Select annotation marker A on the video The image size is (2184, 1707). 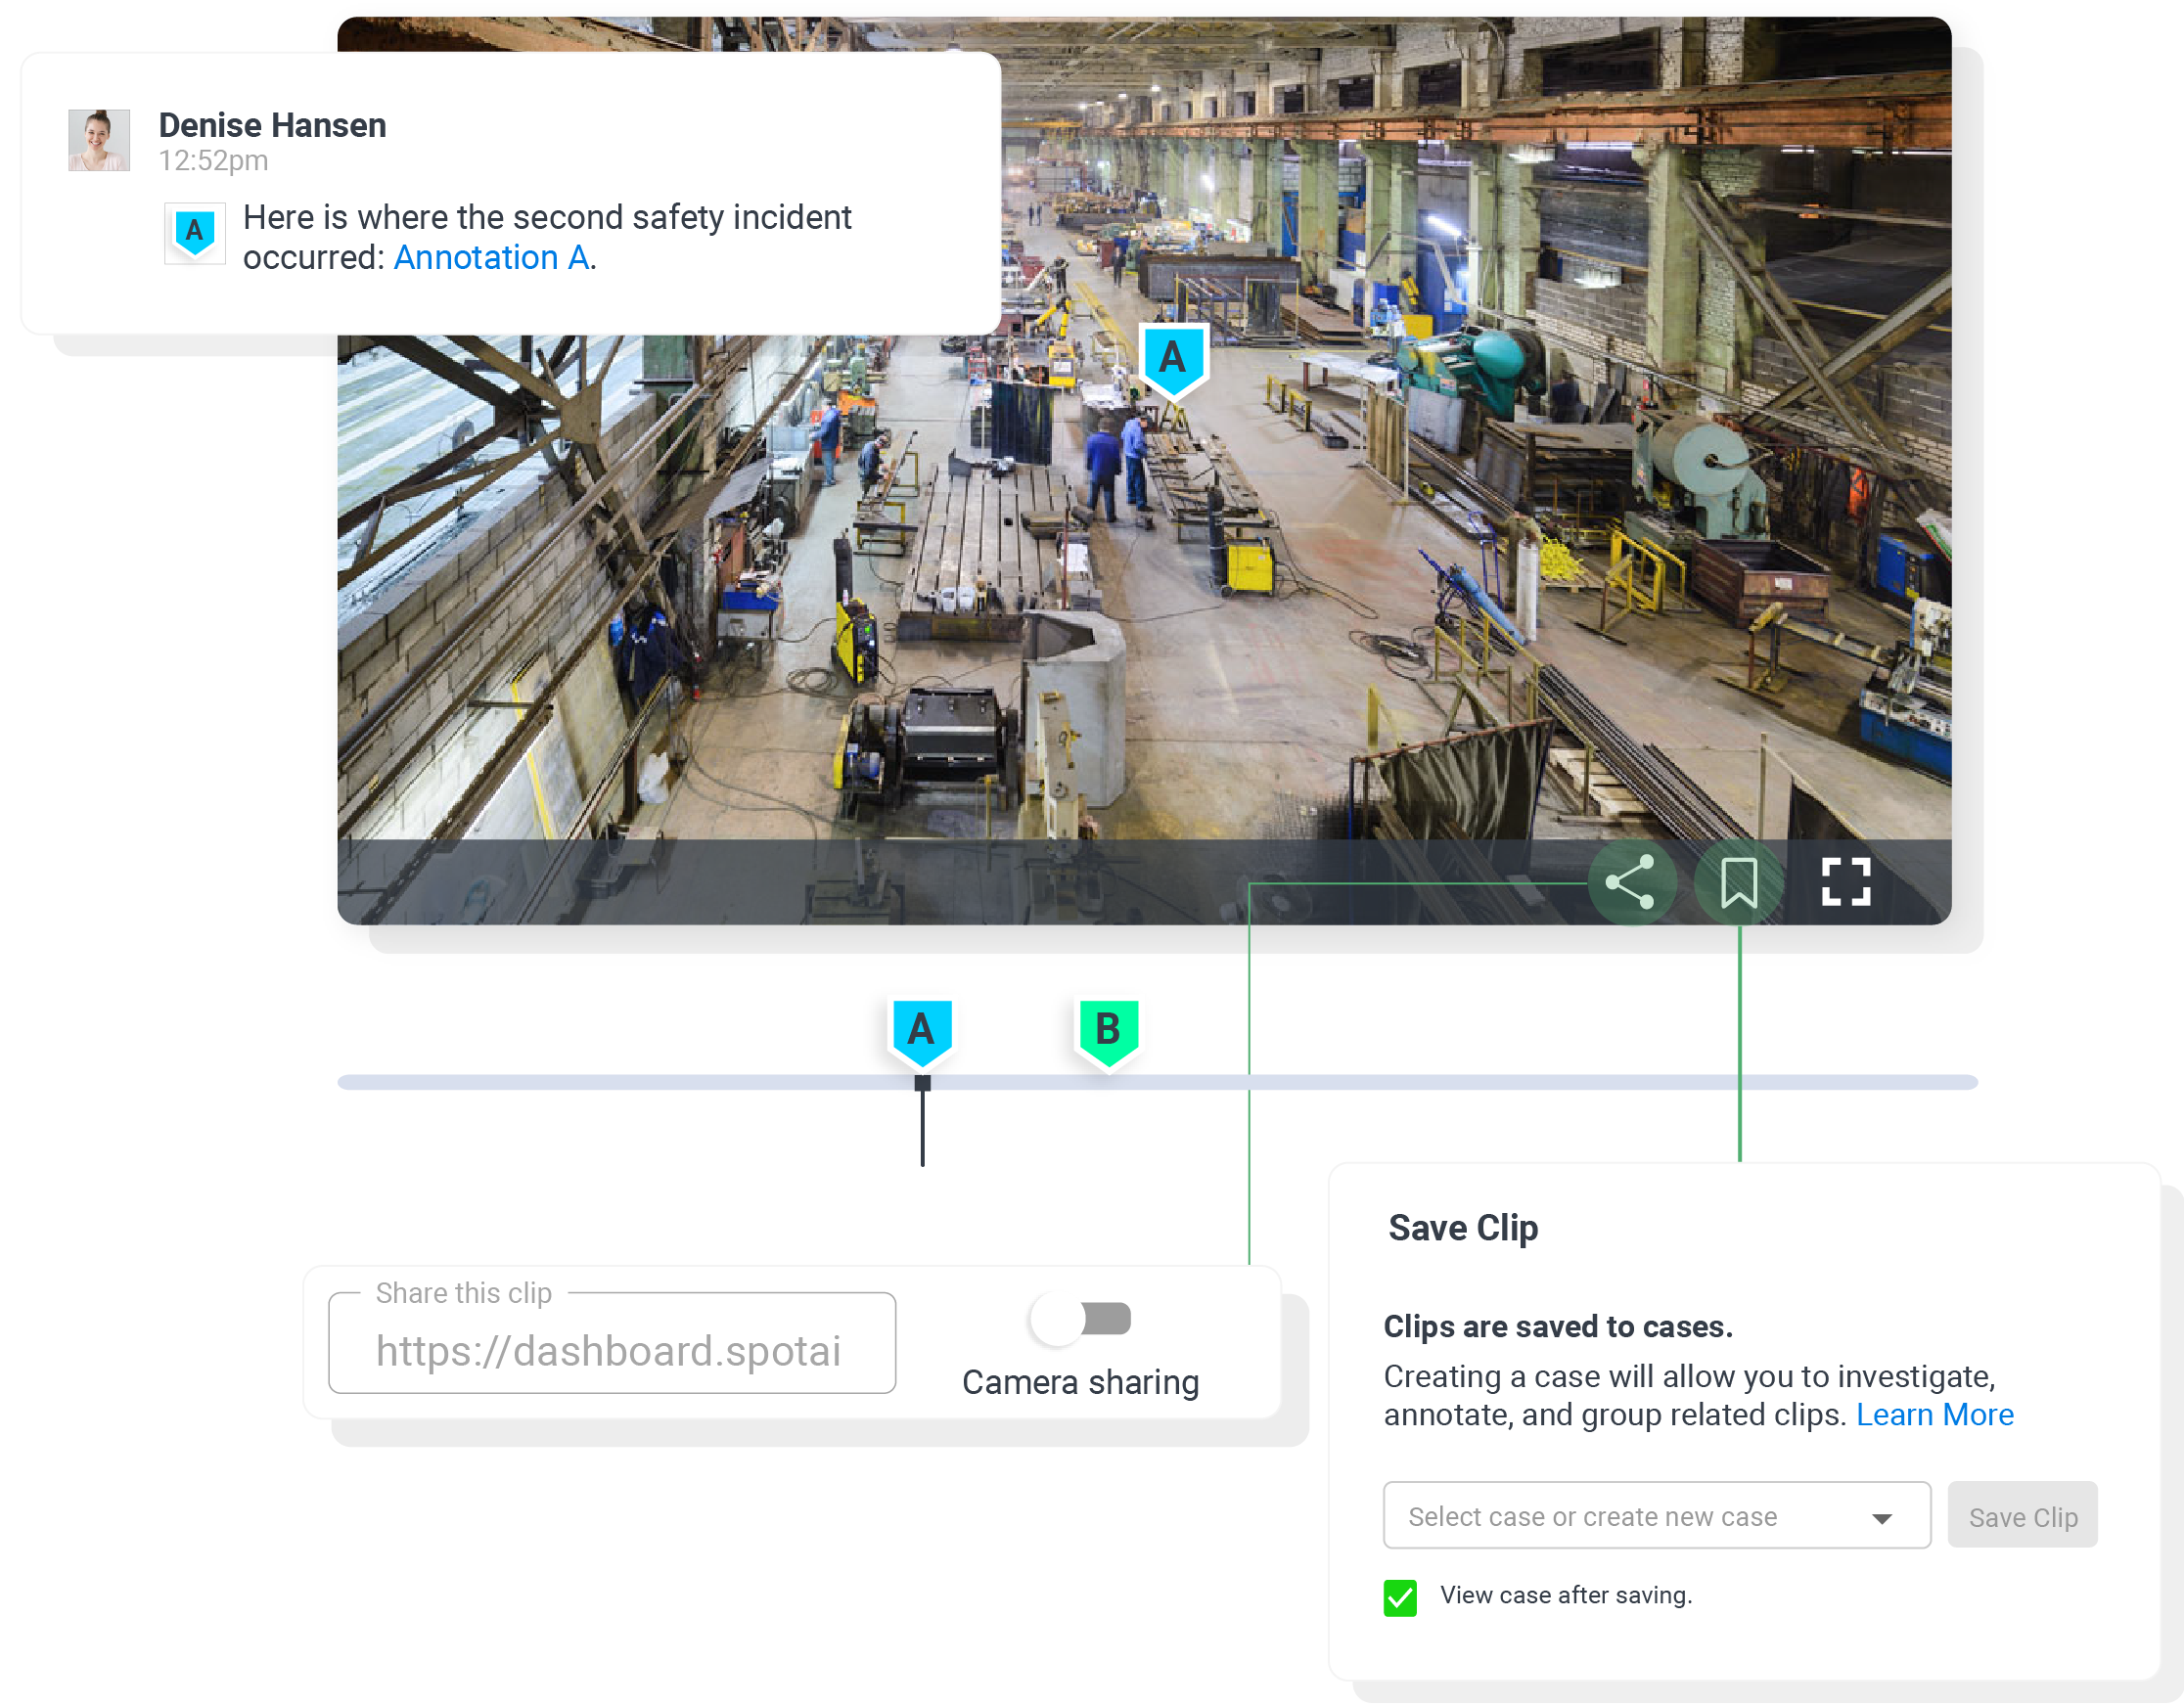pos(1173,362)
